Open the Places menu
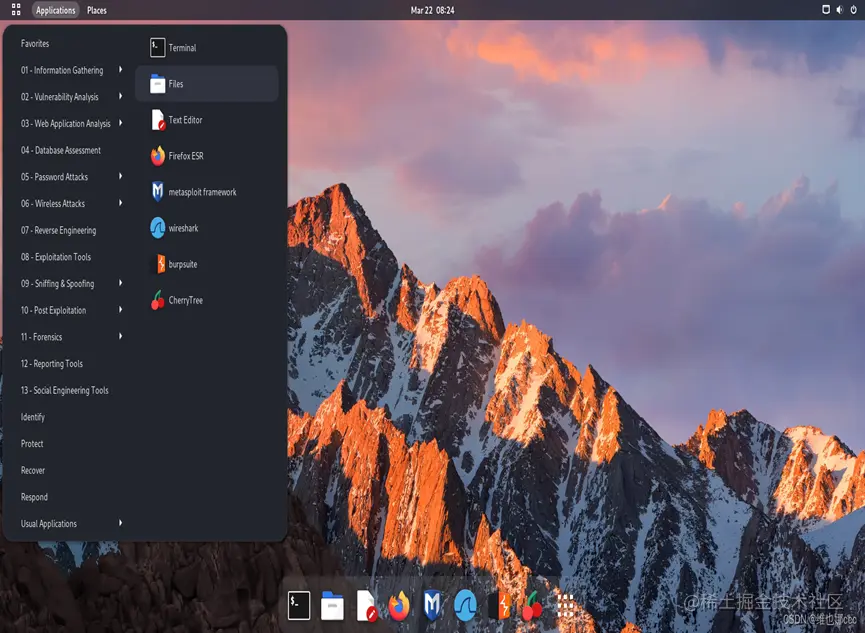The width and height of the screenshot is (865, 633). tap(97, 10)
